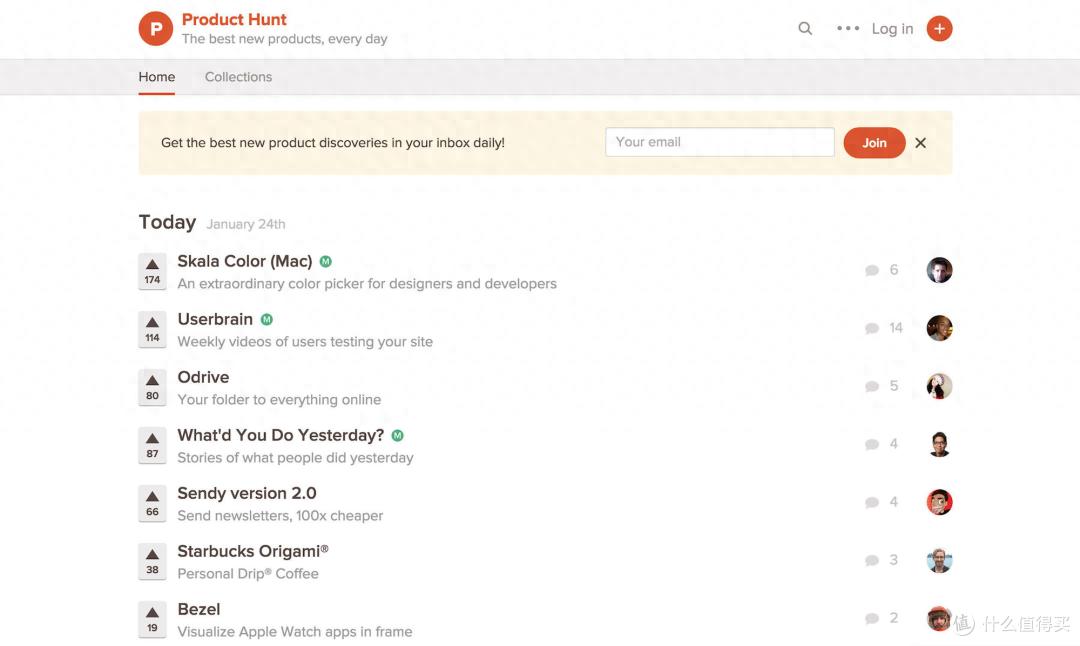Click the orange plus submit button

tap(939, 29)
